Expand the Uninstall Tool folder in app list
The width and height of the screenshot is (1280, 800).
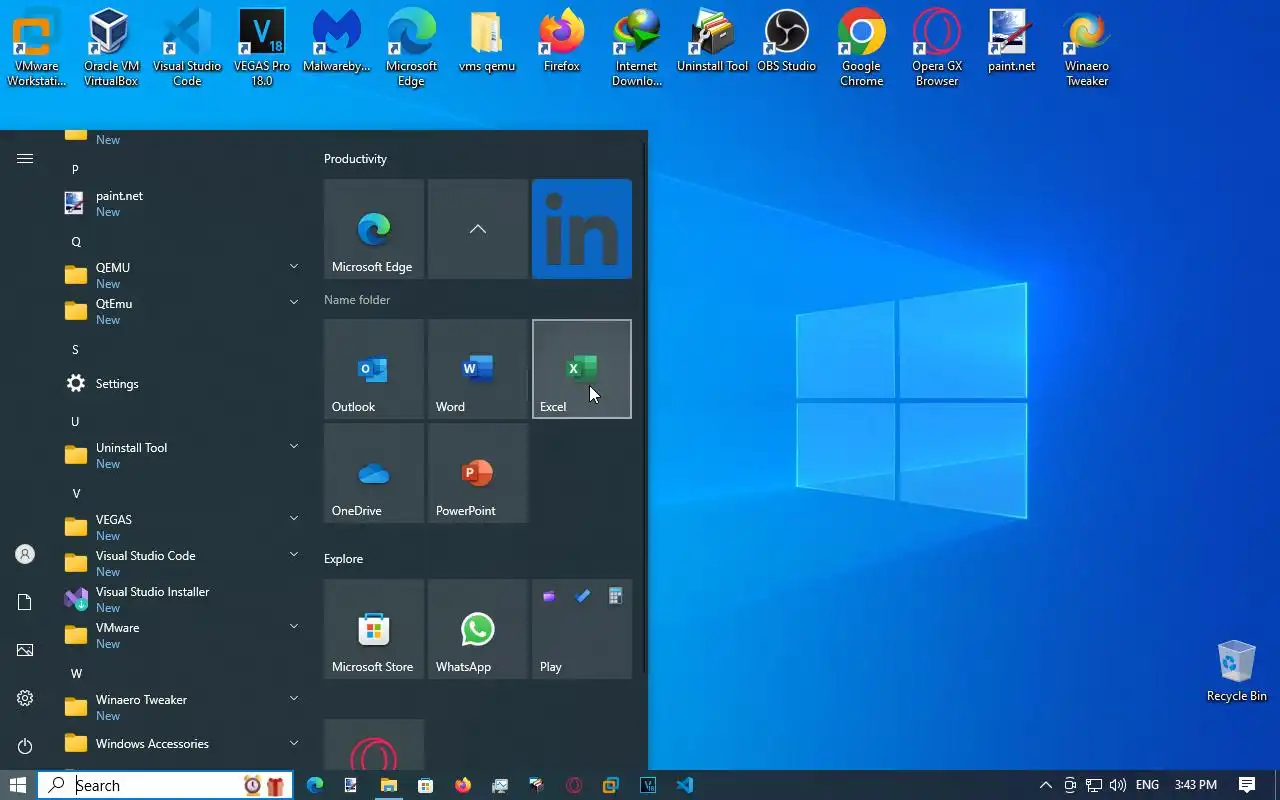294,446
